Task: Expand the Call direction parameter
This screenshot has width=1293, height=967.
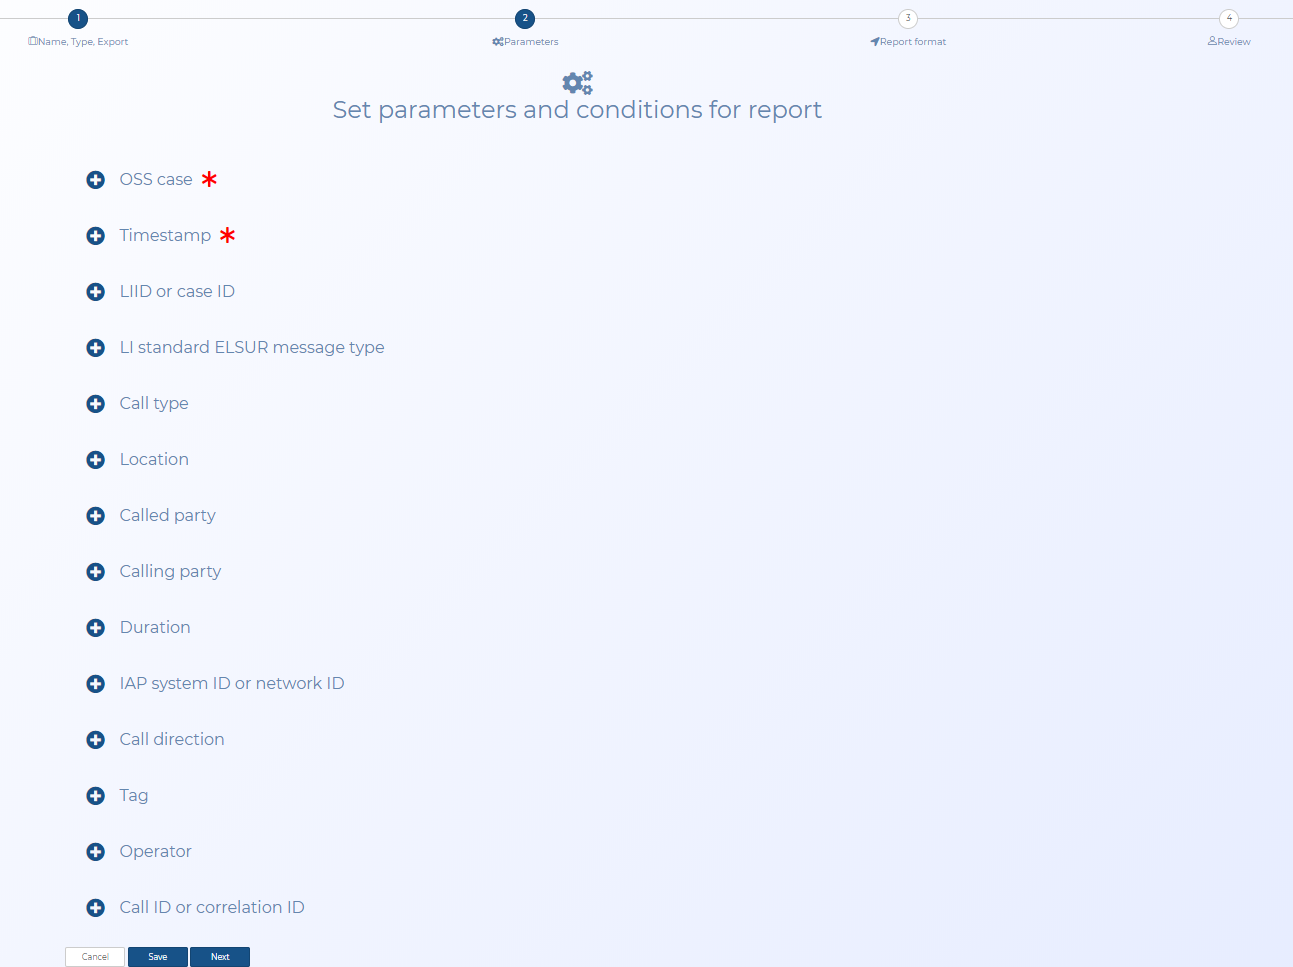Action: click(171, 739)
